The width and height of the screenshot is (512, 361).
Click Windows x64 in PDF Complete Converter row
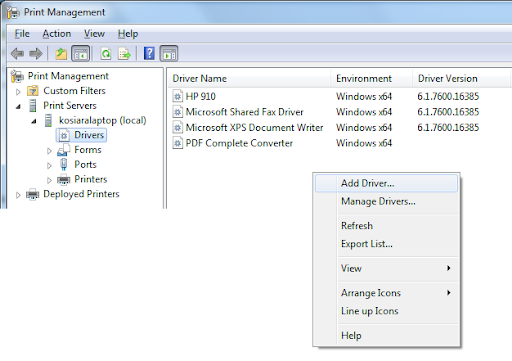364,143
